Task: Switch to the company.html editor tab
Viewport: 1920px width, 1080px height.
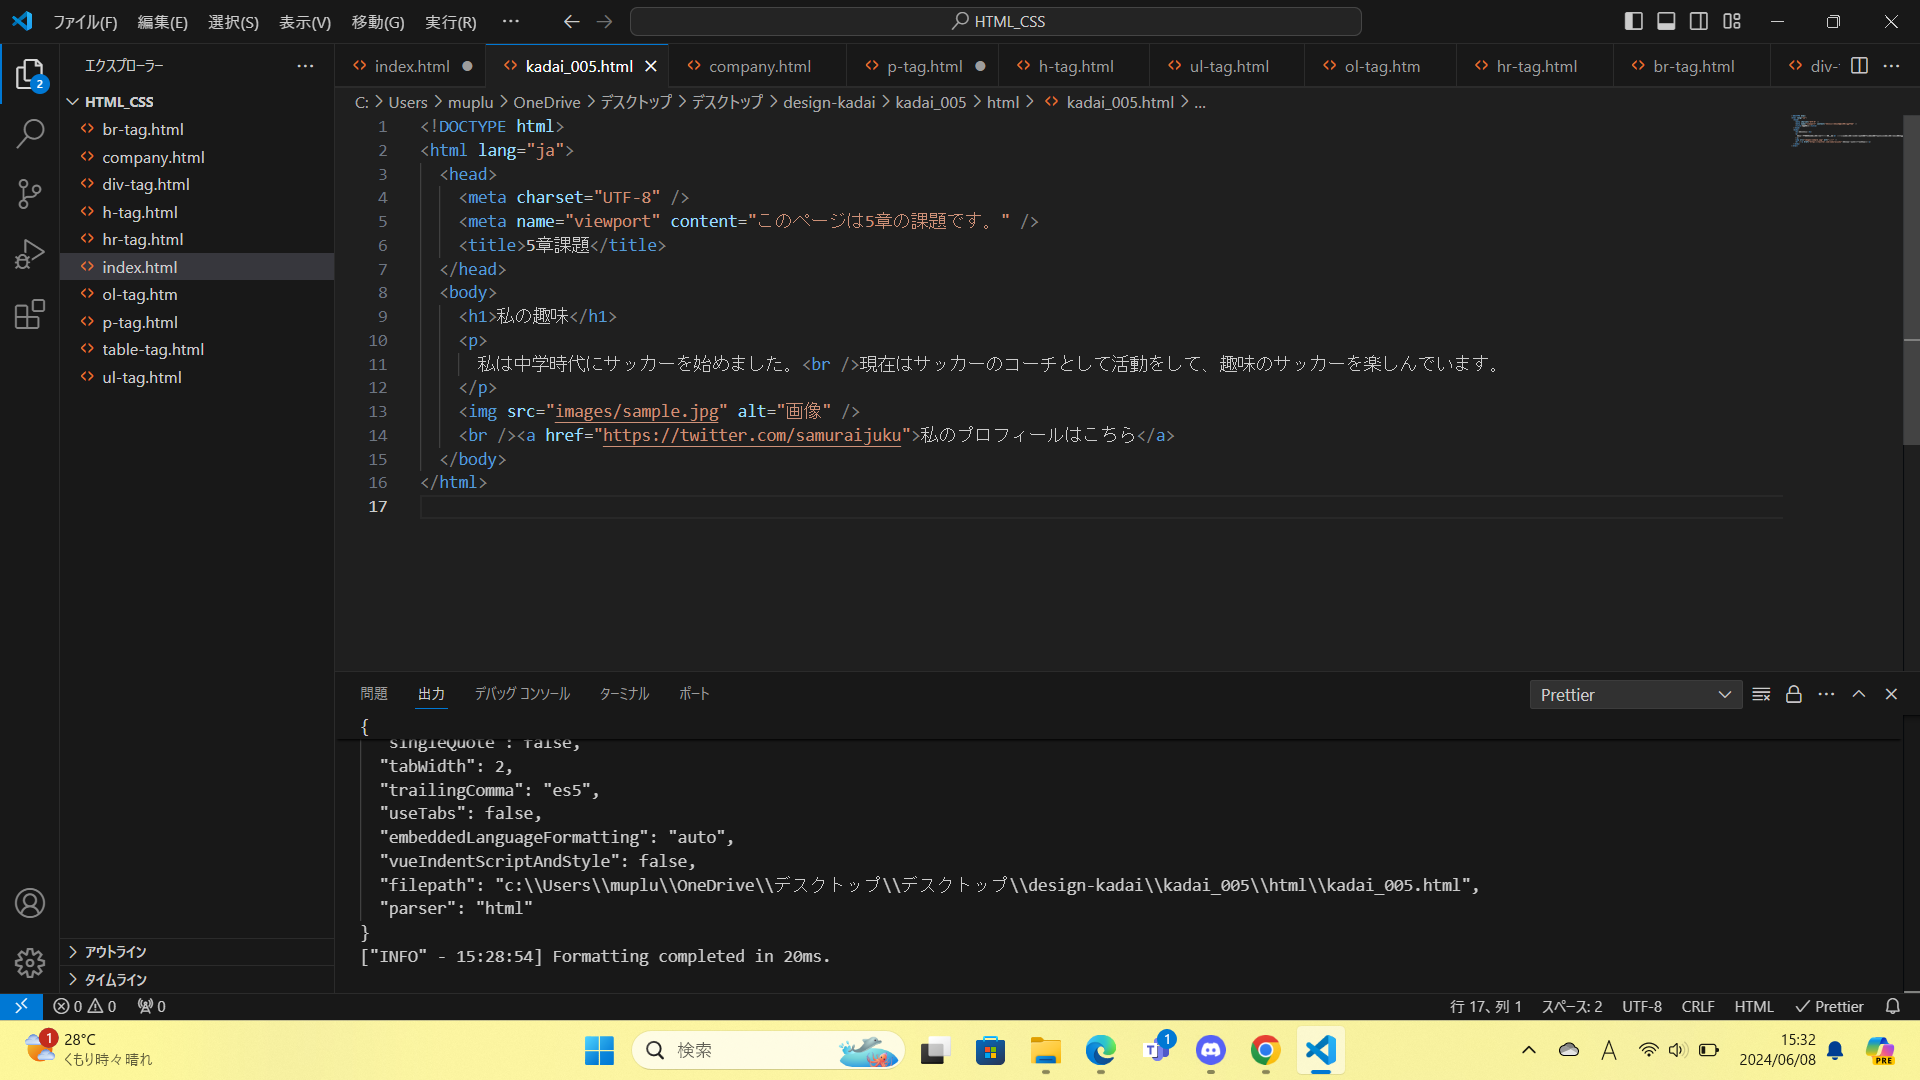Action: (x=759, y=66)
